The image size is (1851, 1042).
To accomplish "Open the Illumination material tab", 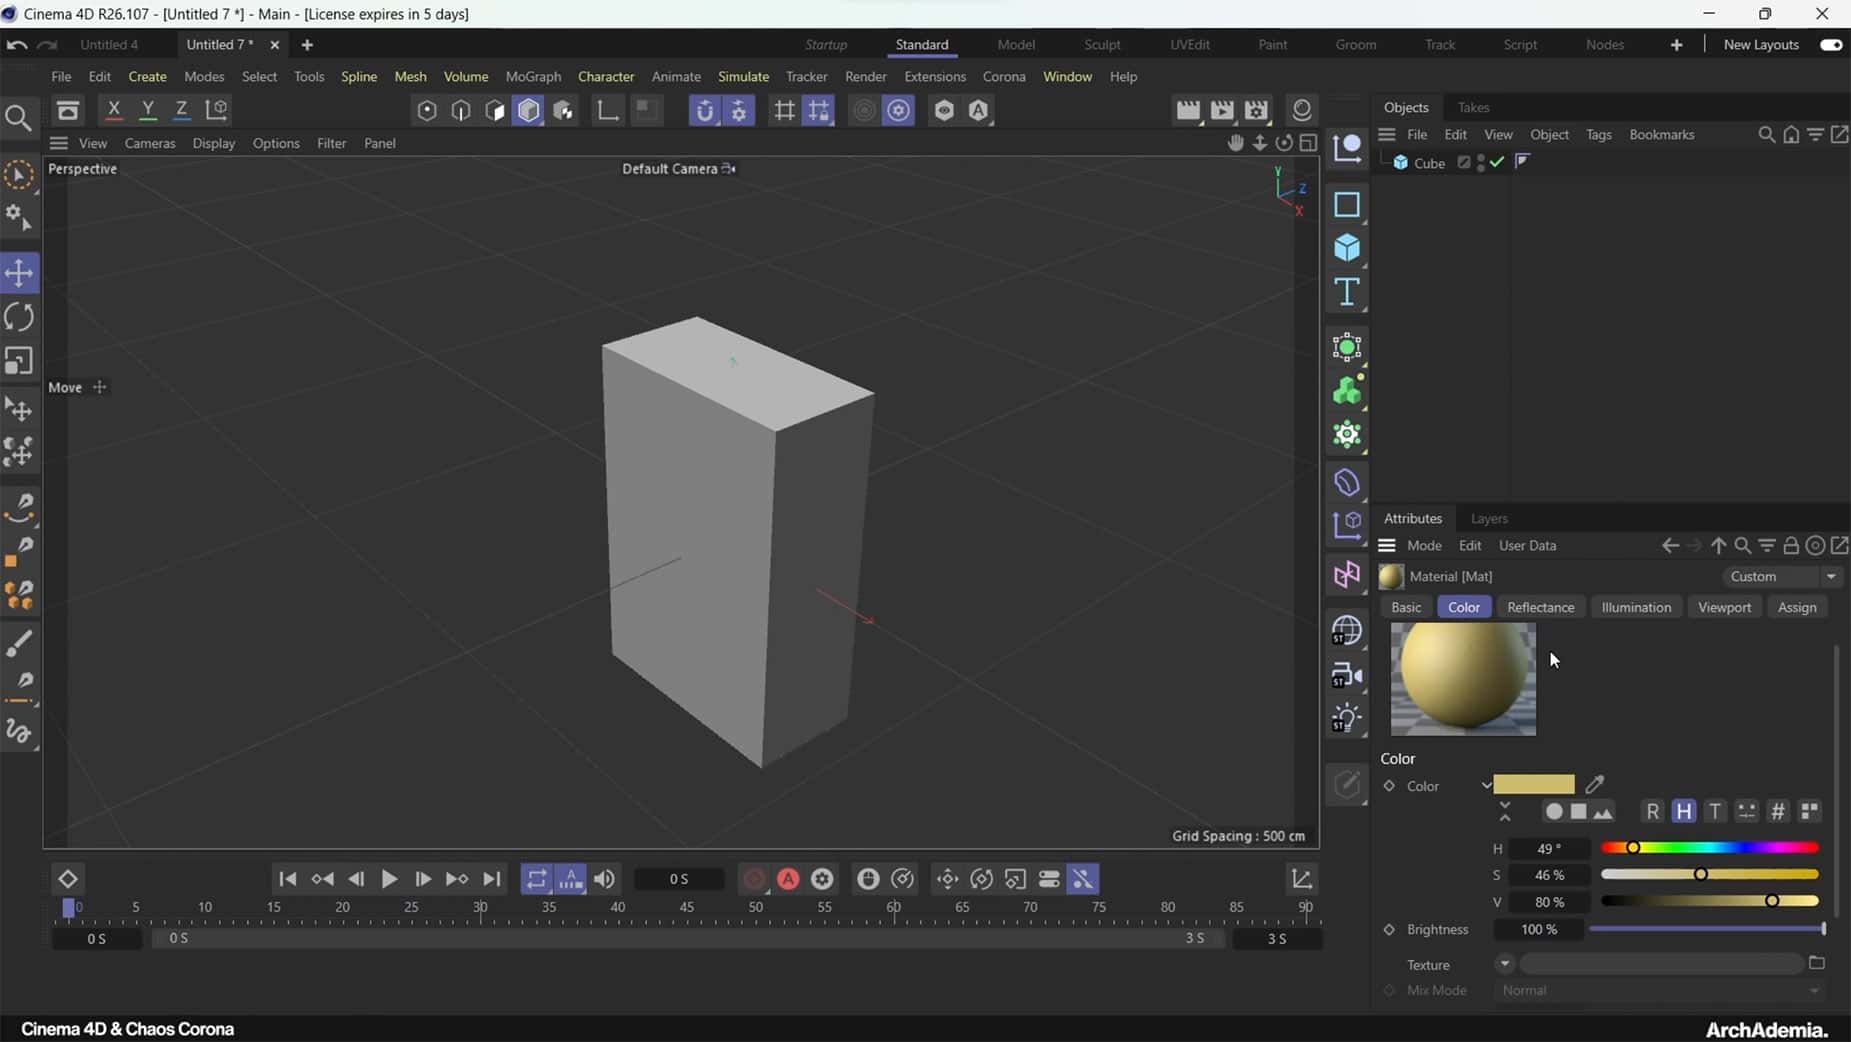I will 1636,607.
